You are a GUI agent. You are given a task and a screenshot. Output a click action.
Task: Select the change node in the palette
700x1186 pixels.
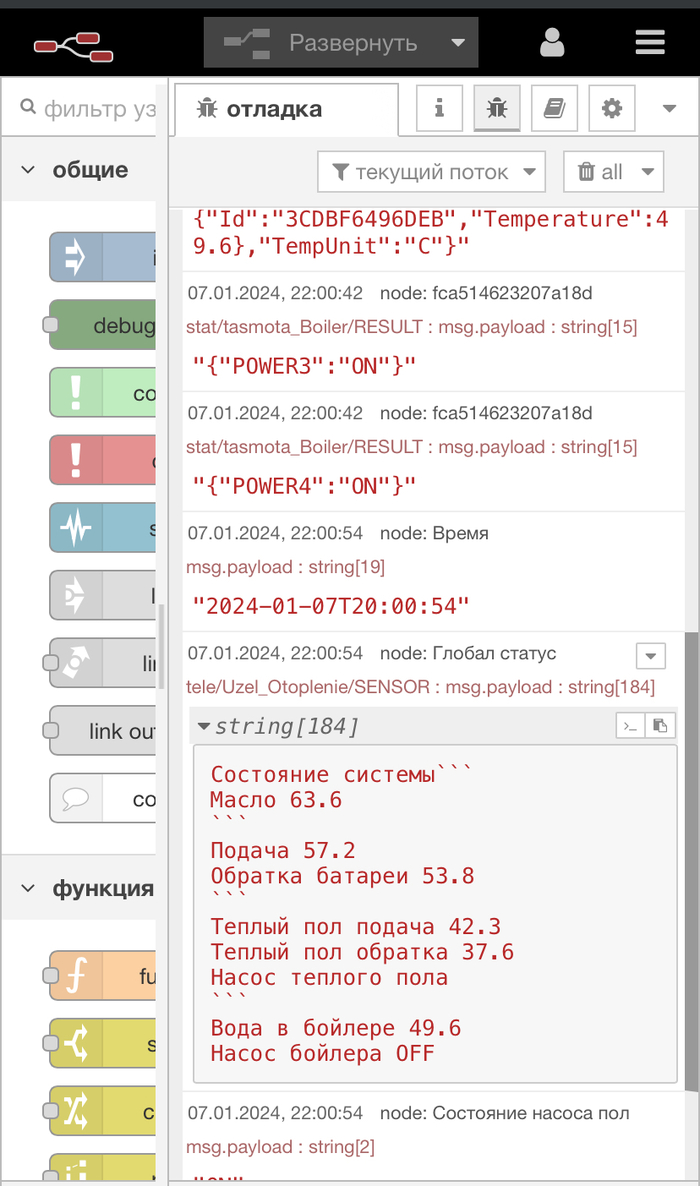[103, 1110]
